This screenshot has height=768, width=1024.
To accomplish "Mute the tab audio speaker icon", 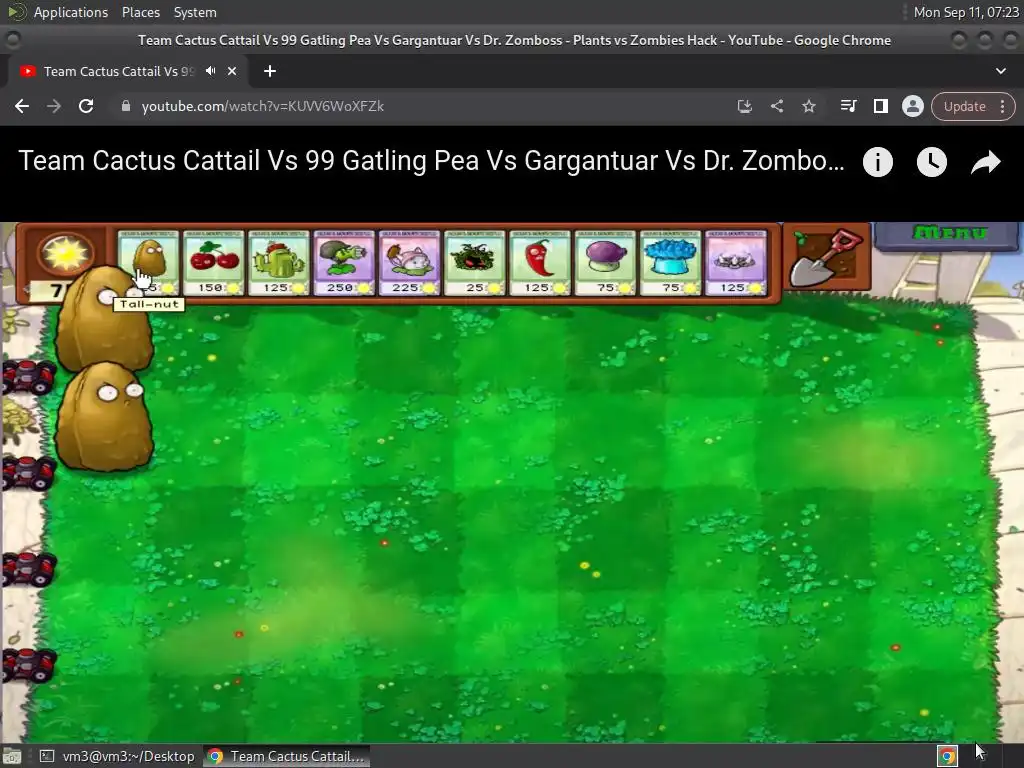I will coord(210,71).
